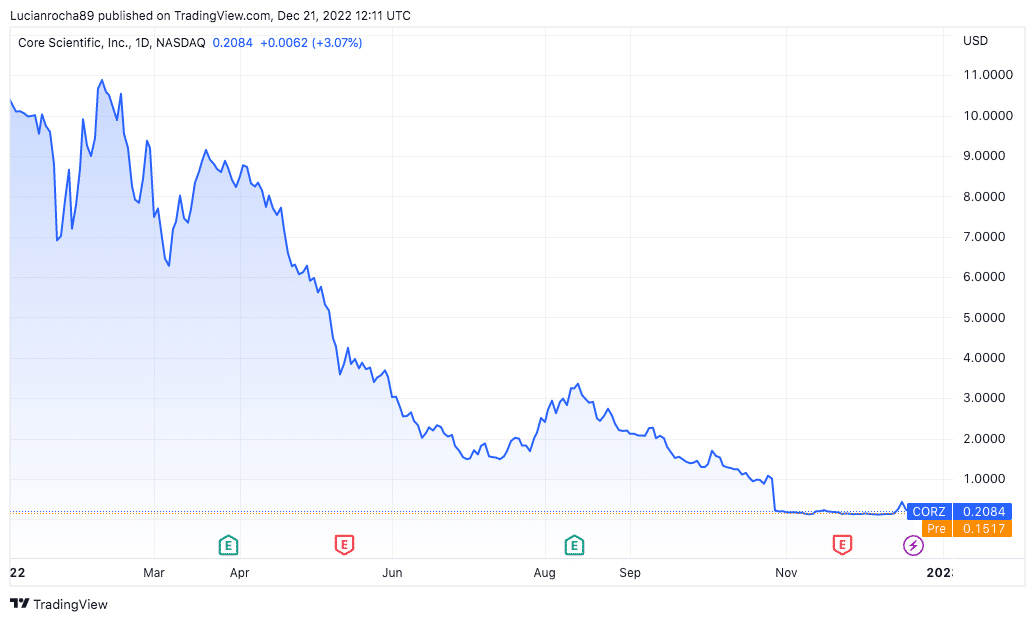Screen dimensions: 1035x621
Task: Click the Sep label on time axis
Action: (630, 573)
